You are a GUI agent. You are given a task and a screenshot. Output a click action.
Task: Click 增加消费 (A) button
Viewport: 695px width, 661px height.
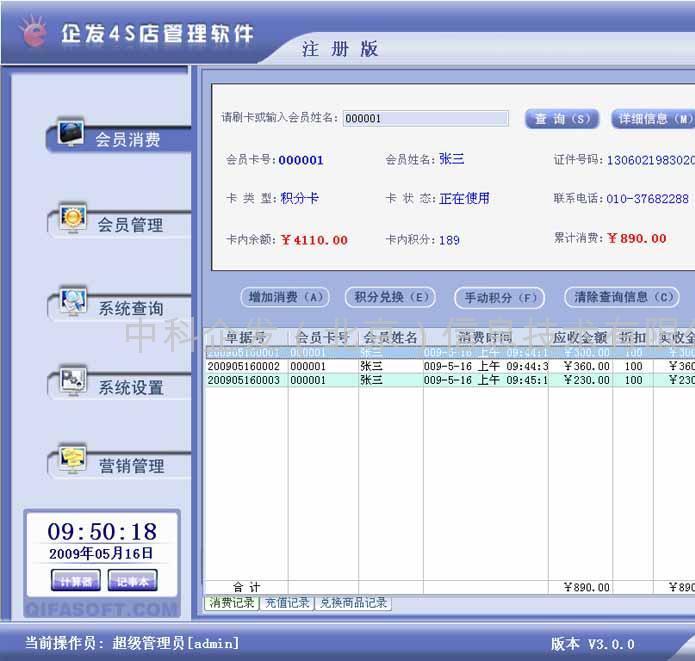tap(285, 297)
